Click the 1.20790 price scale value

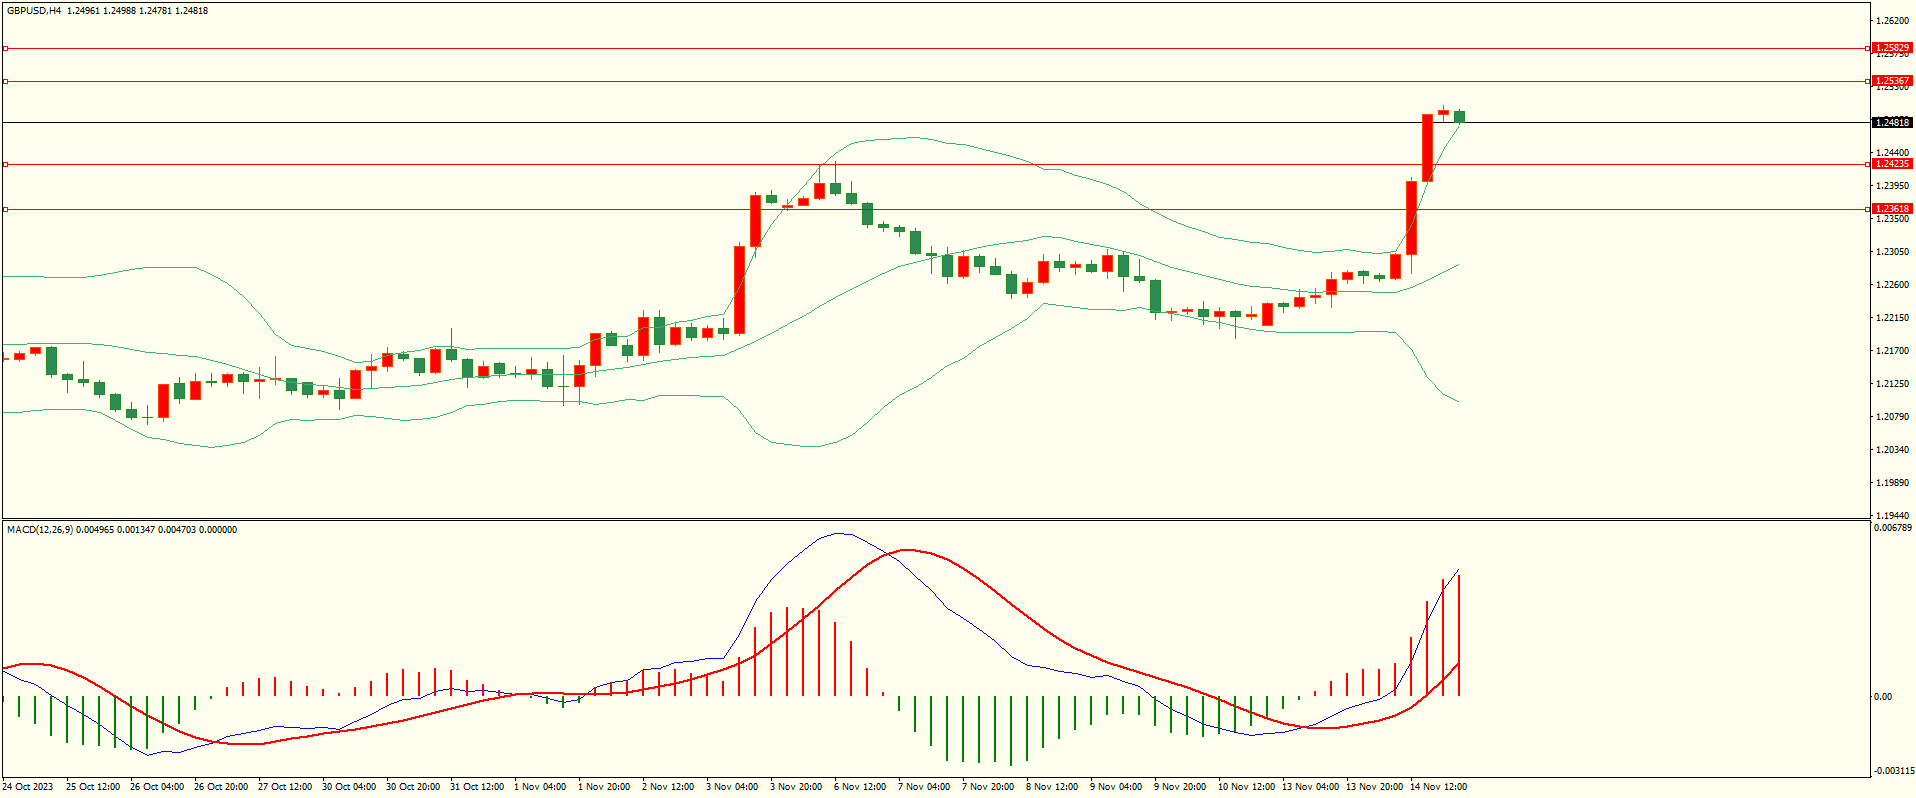pos(1892,417)
